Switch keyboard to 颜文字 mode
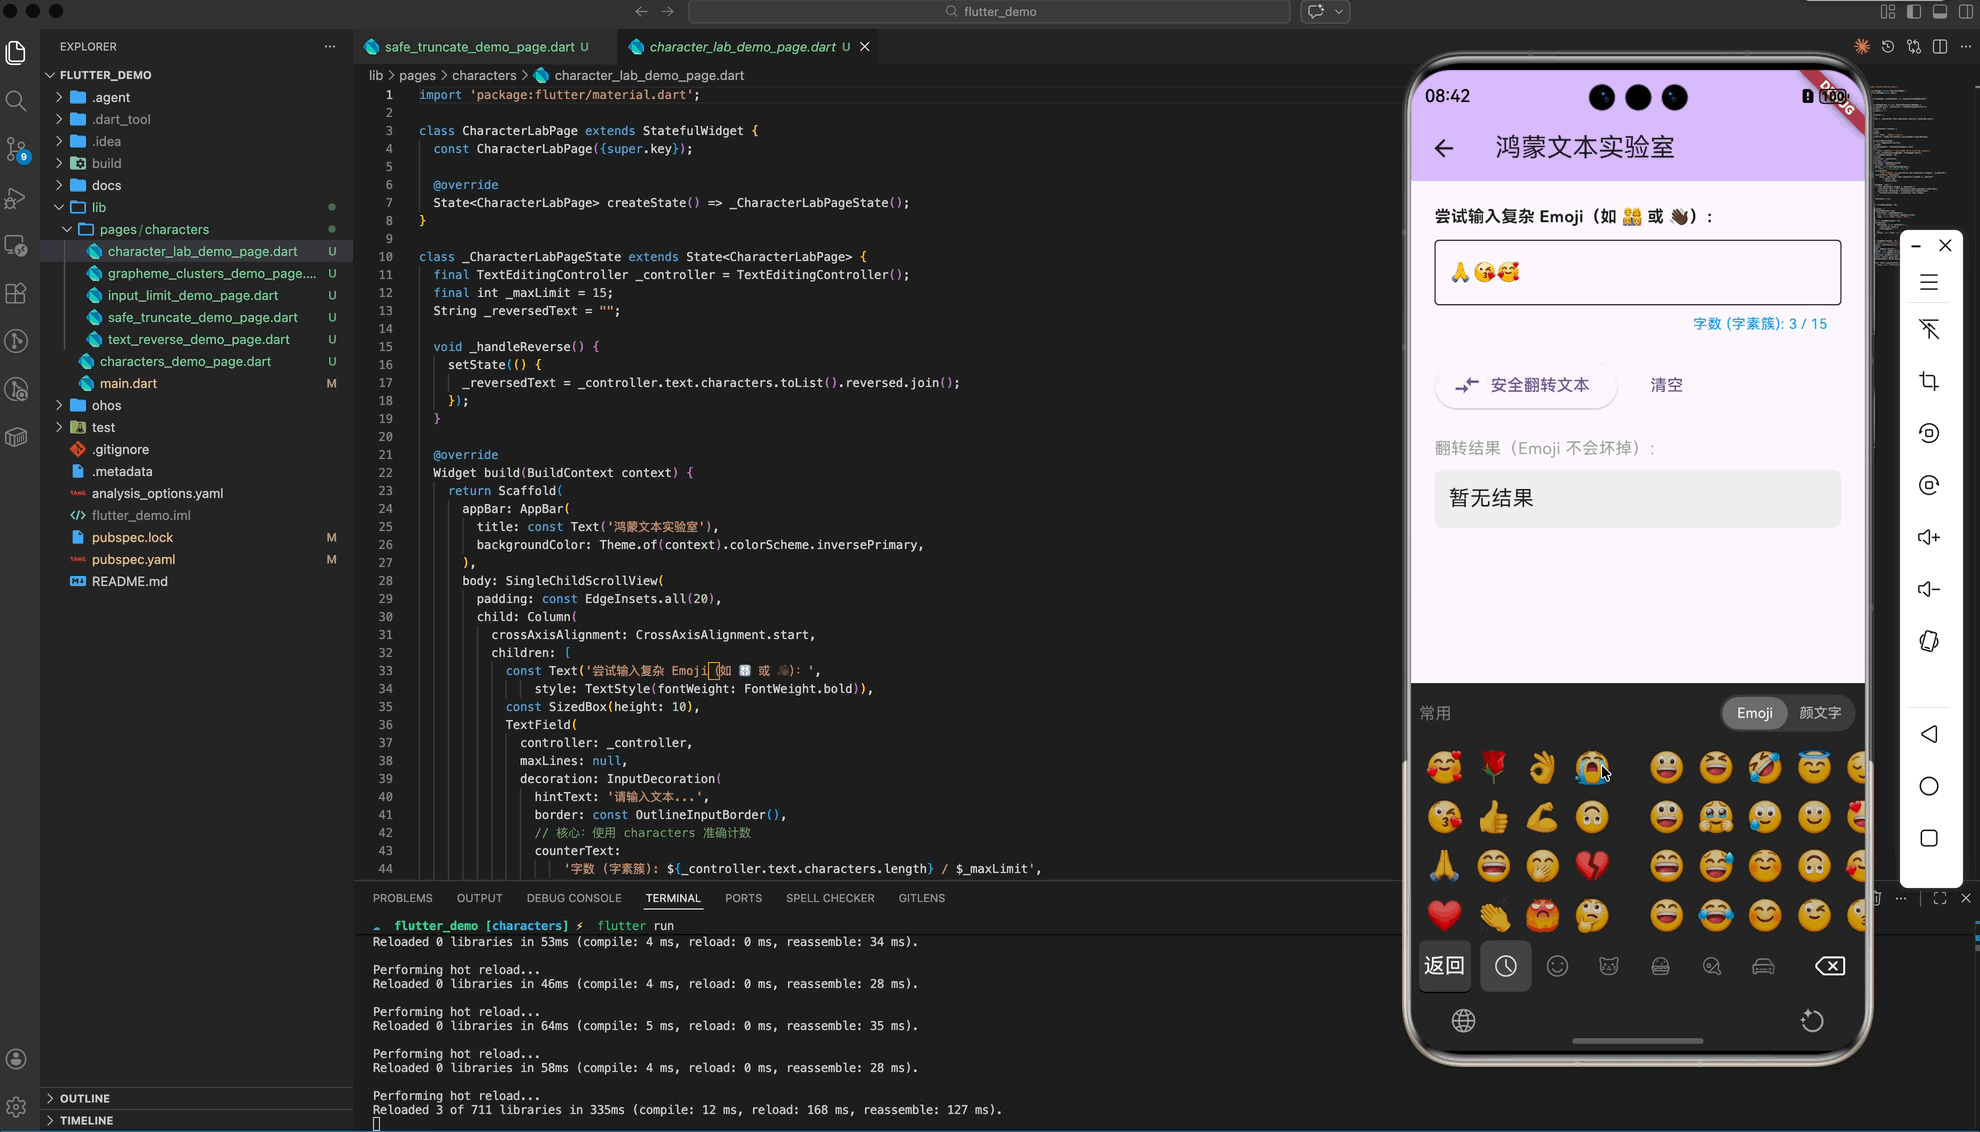This screenshot has height=1132, width=1980. [1819, 713]
